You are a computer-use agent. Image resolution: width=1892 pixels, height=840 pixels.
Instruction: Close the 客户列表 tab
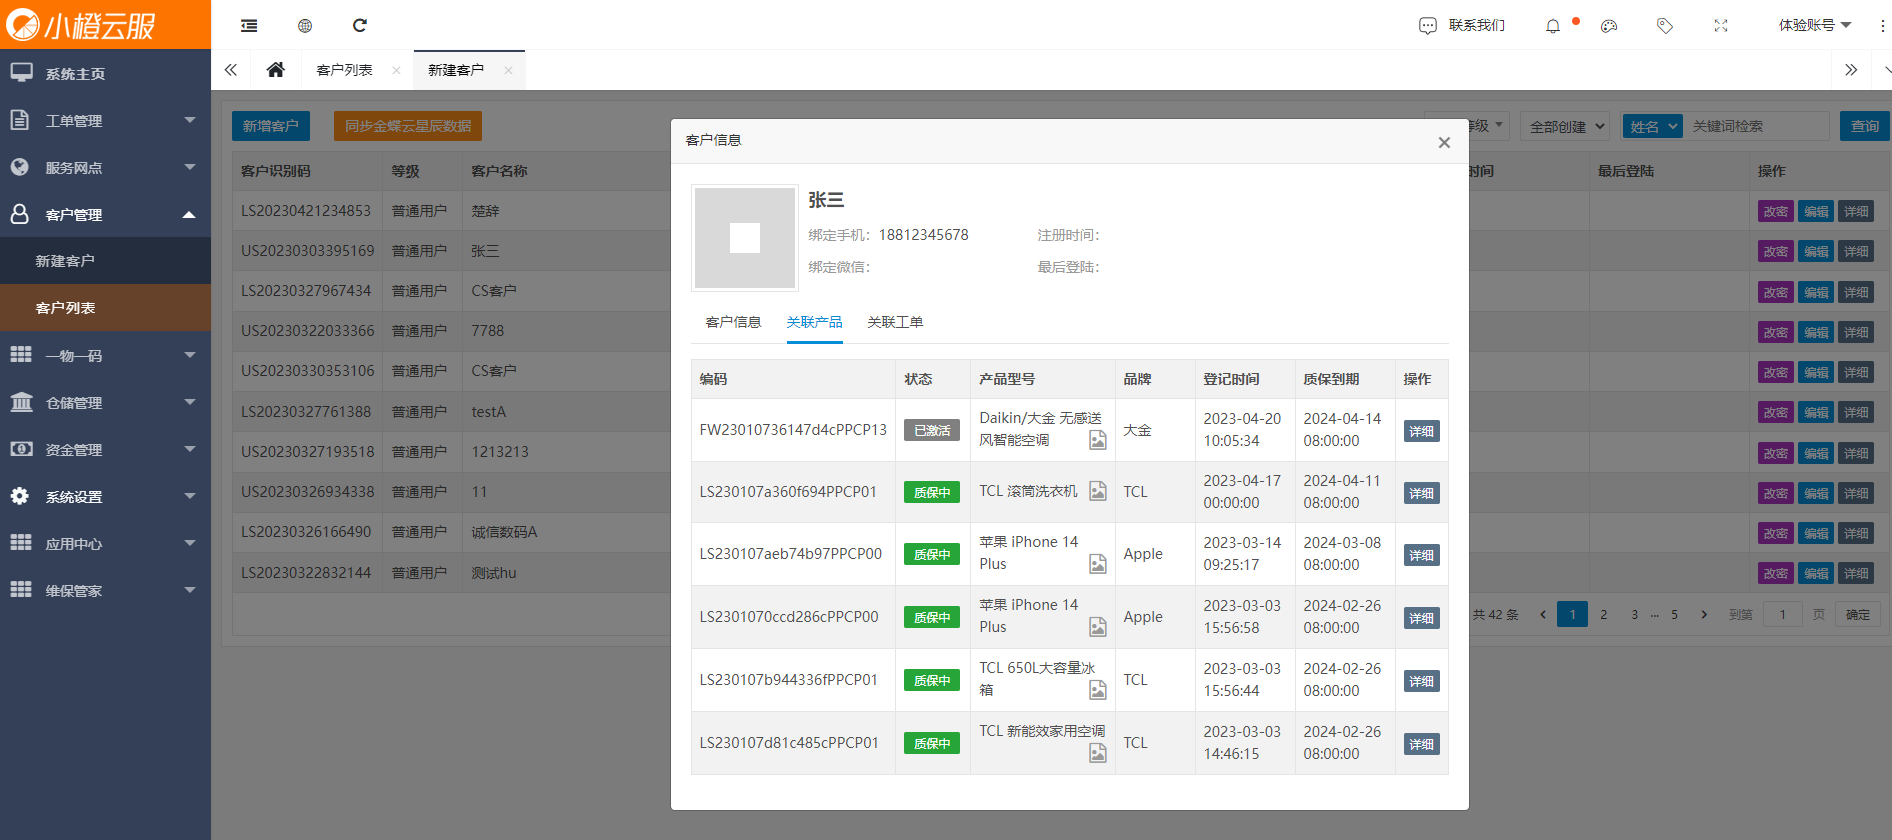(396, 70)
